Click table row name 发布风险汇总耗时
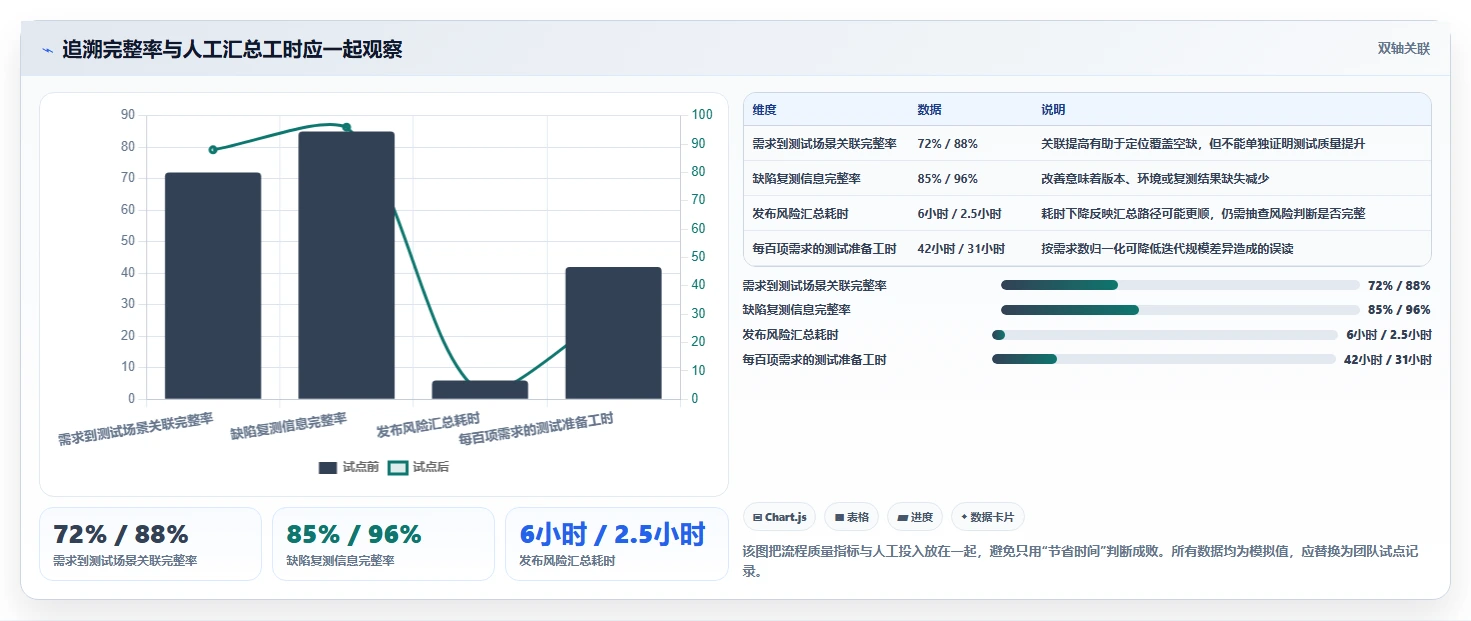Viewport: 1471px width, 621px height. click(800, 214)
